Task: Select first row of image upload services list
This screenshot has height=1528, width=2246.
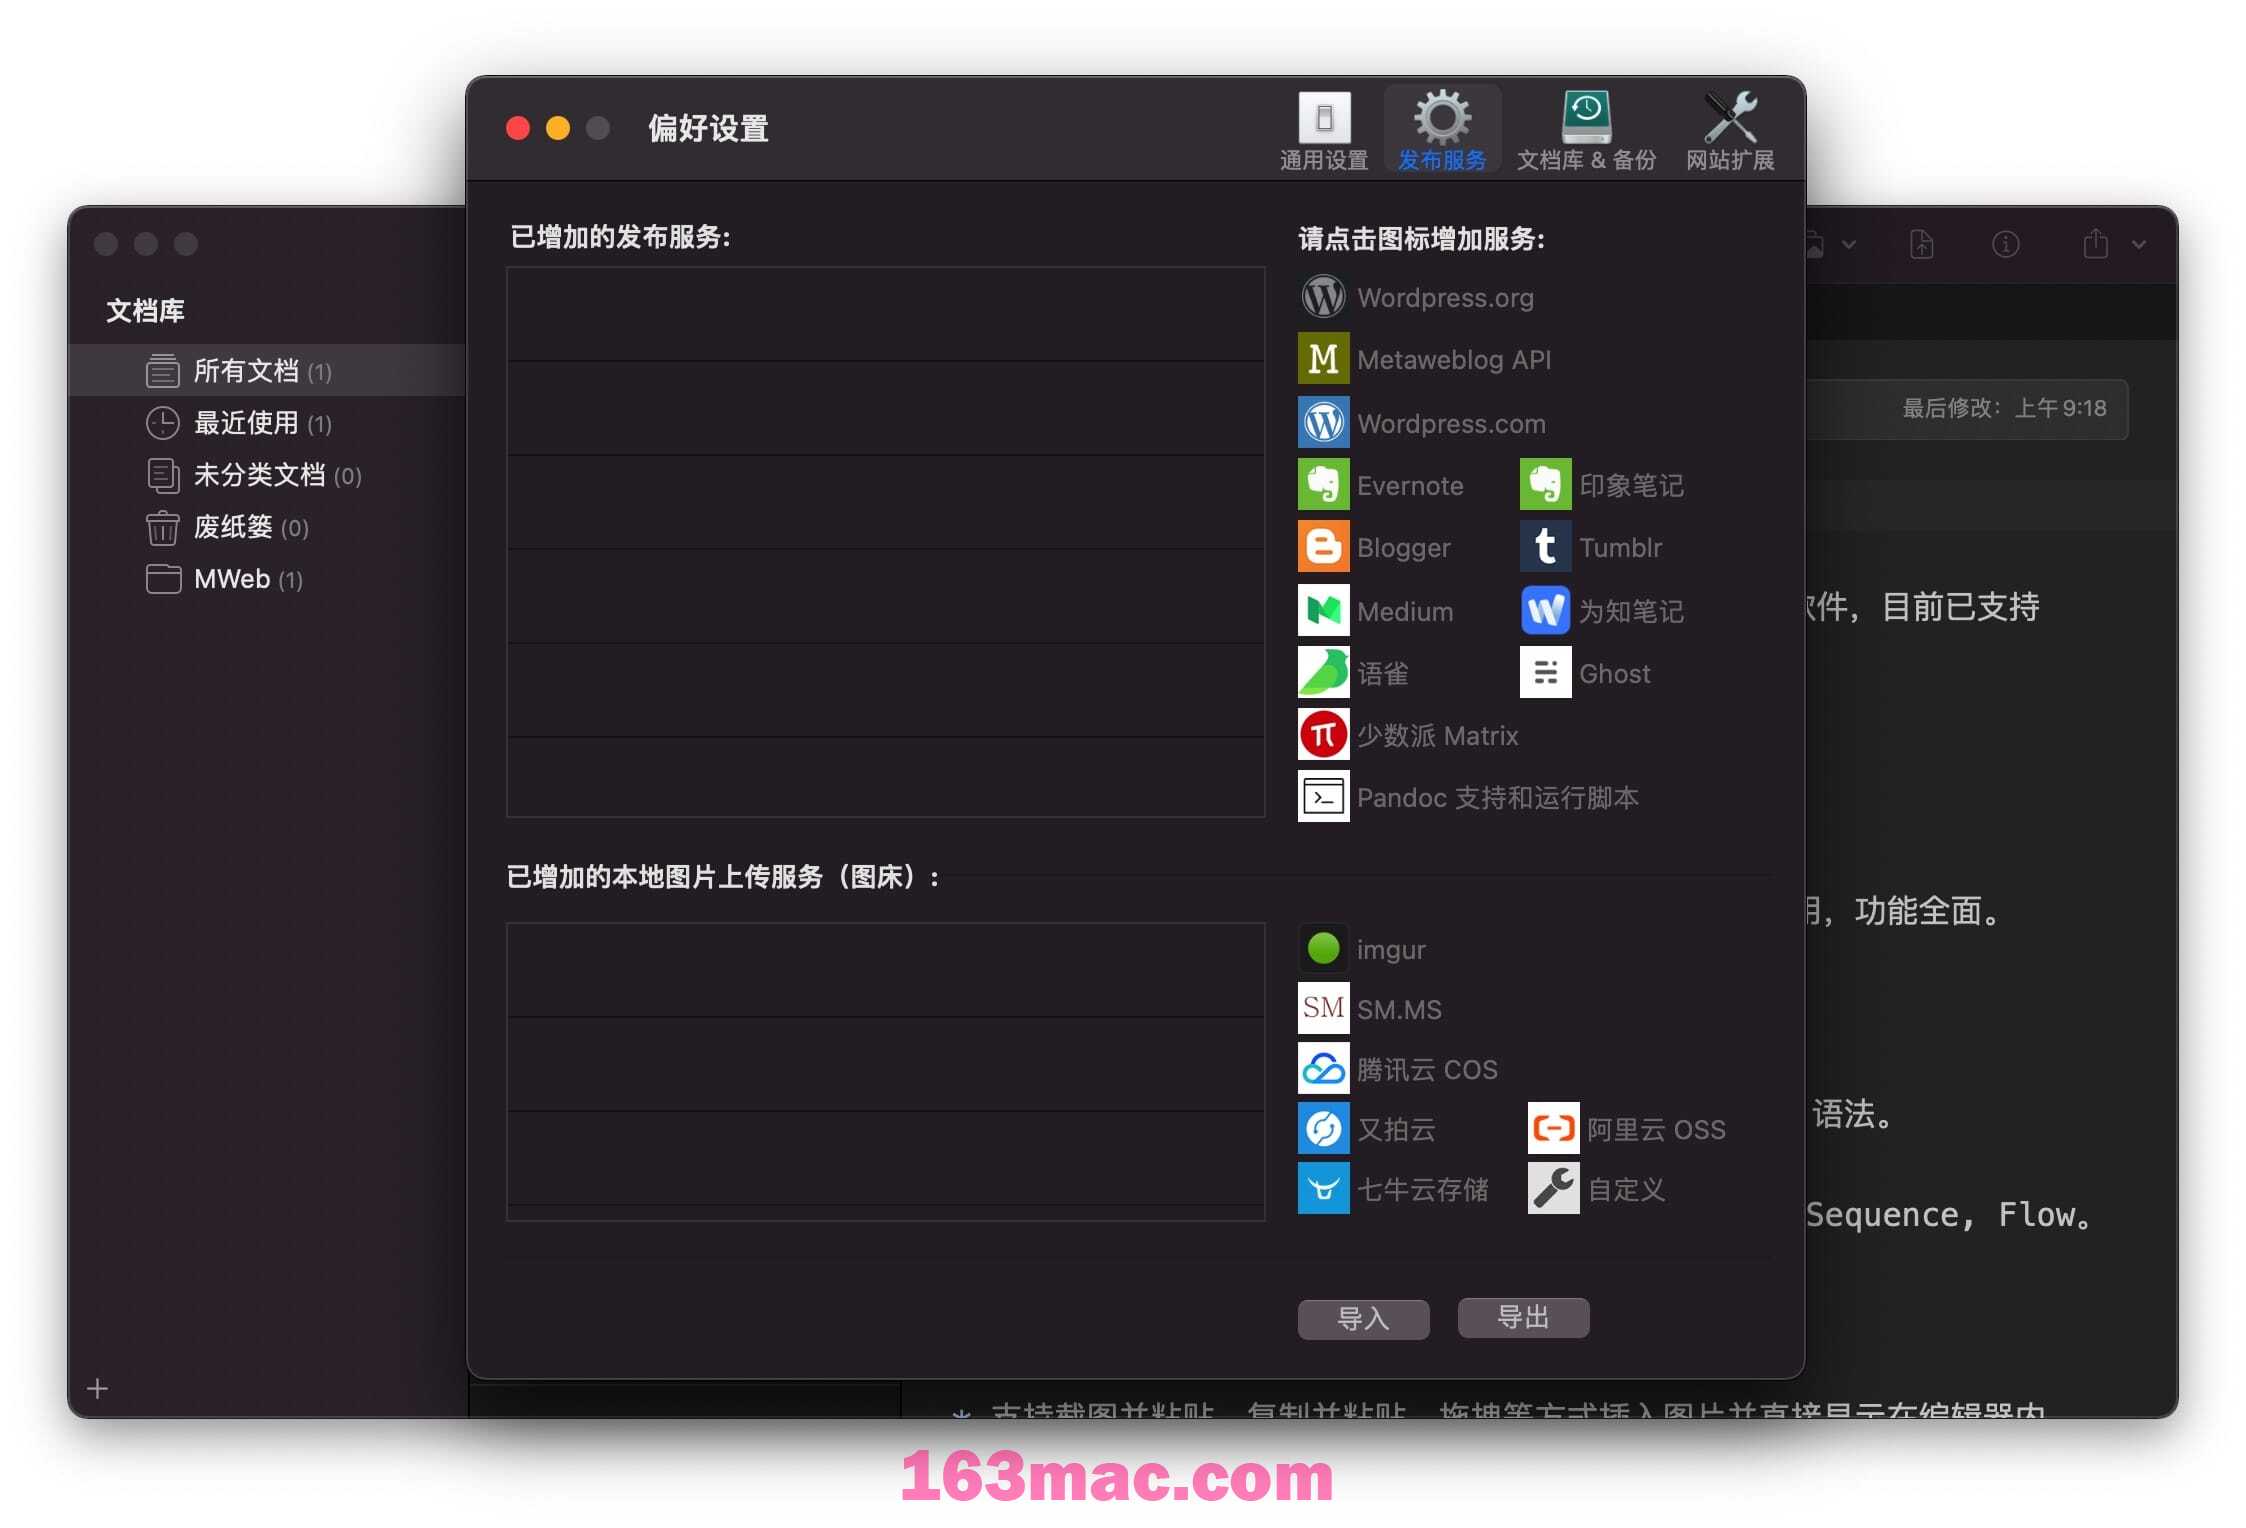Action: pyautogui.click(x=886, y=970)
